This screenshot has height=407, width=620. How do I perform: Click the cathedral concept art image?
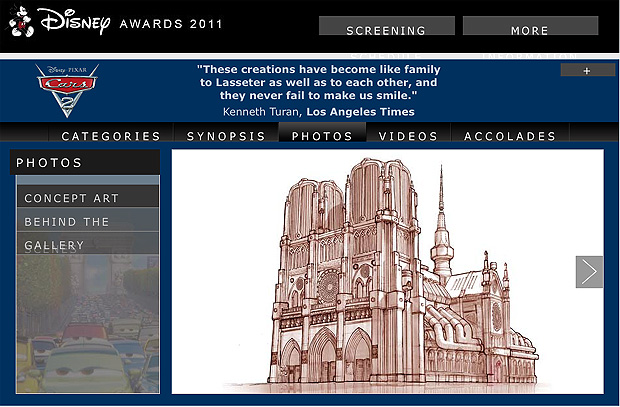pyautogui.click(x=388, y=272)
